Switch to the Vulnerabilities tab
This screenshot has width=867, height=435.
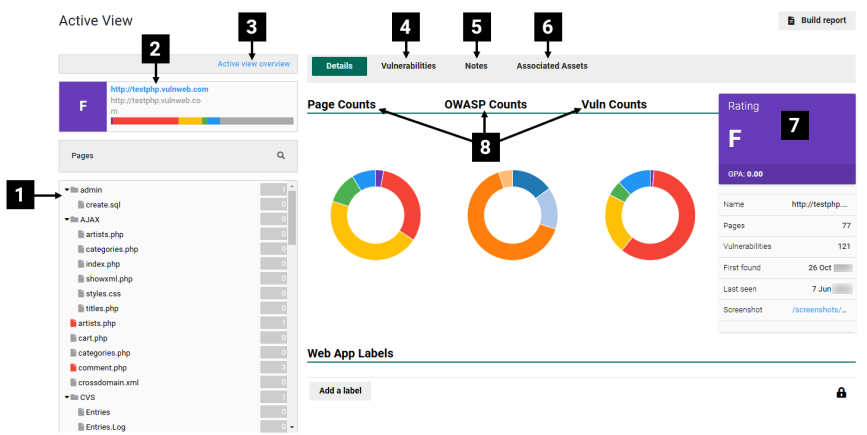point(408,66)
